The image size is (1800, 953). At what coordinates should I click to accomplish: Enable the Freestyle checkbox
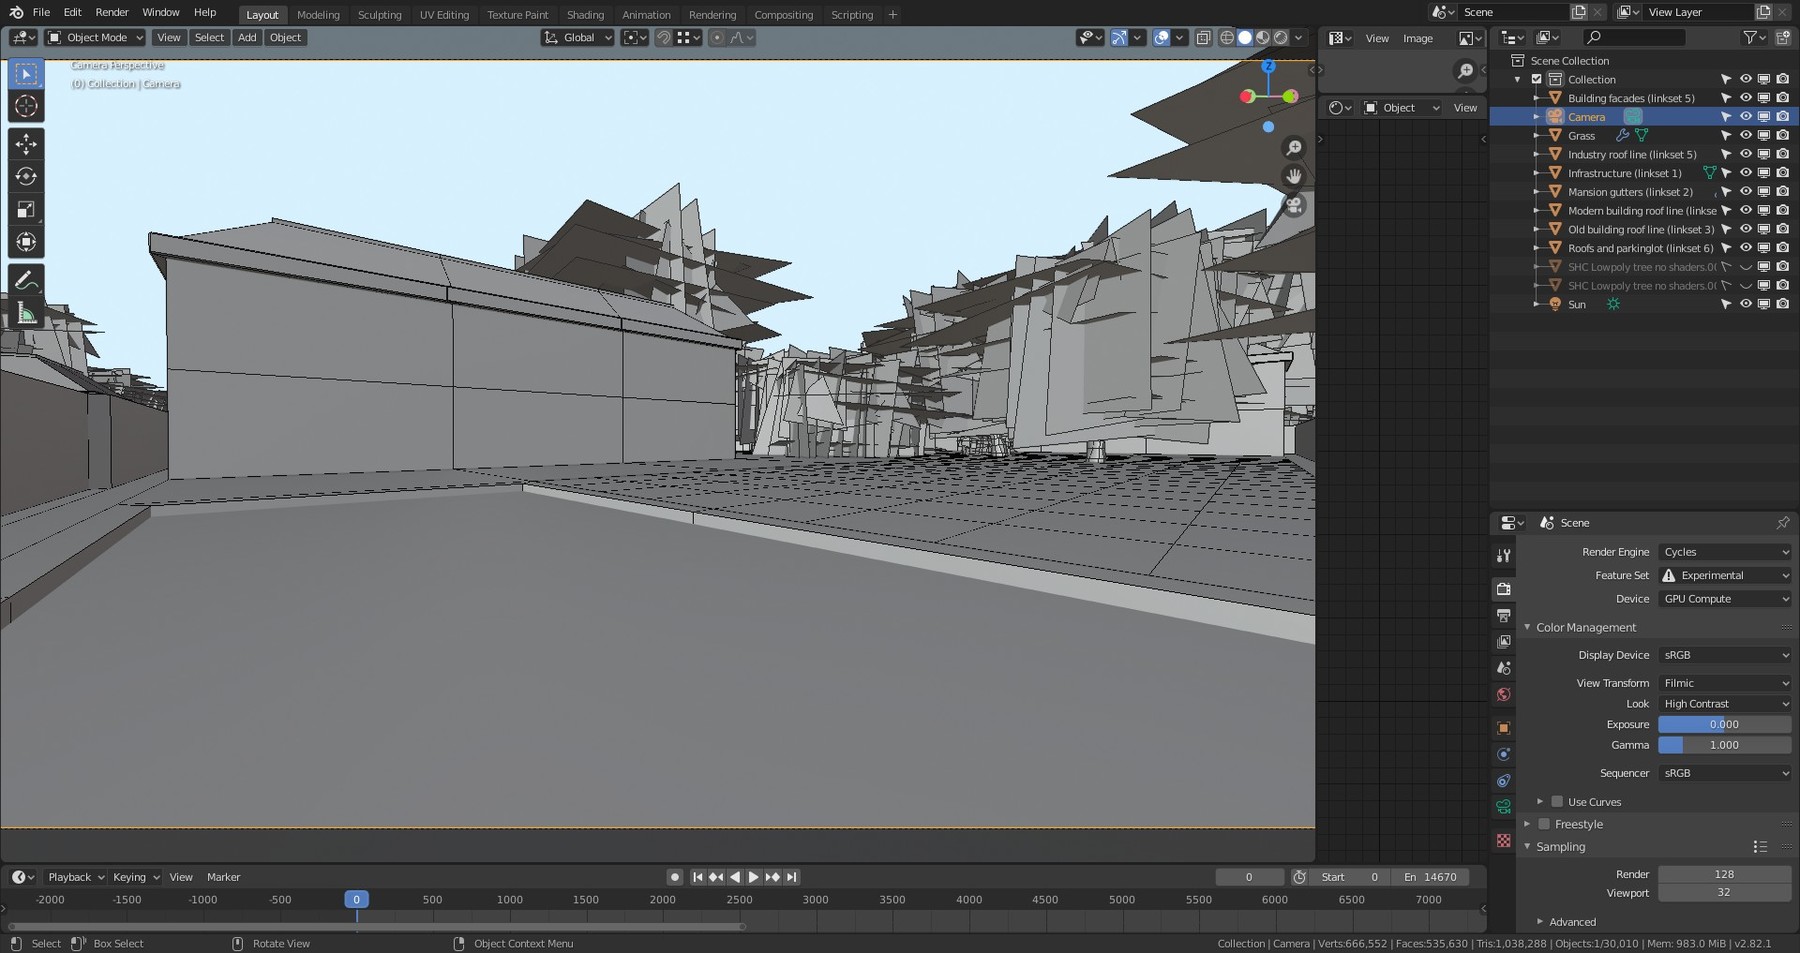1544,824
